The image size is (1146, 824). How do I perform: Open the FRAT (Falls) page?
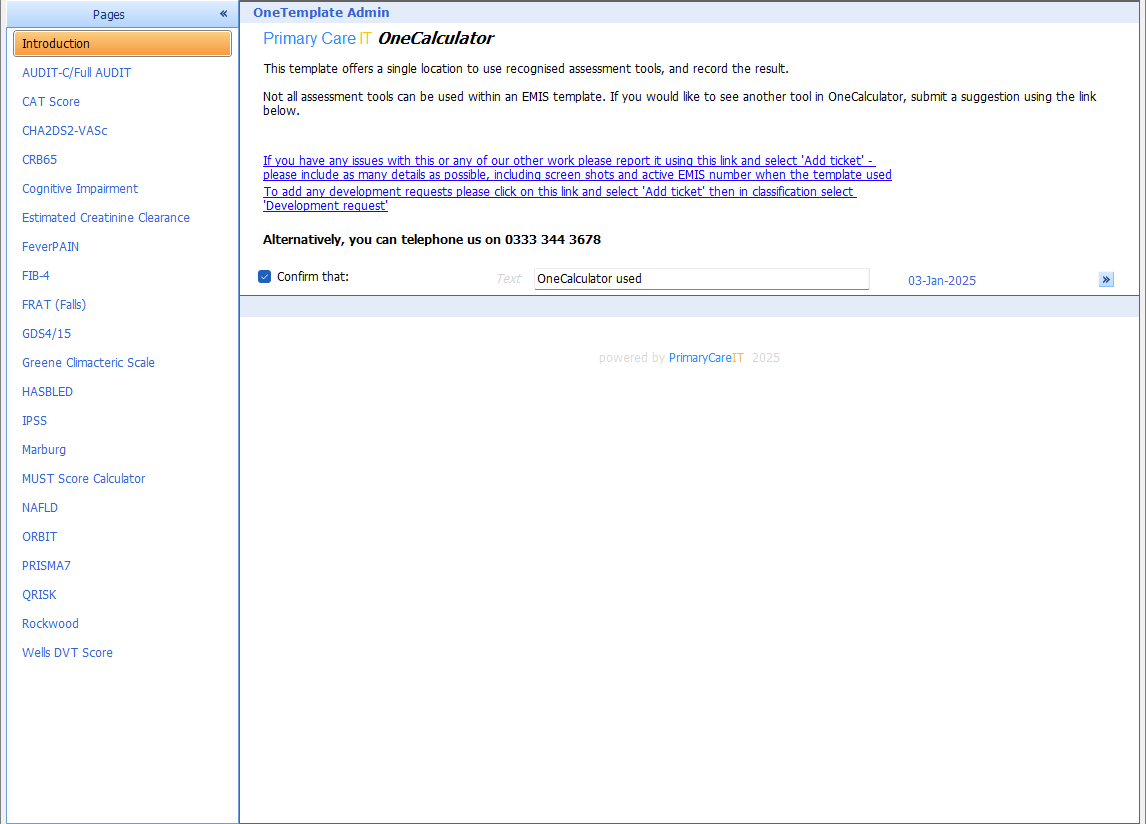54,305
